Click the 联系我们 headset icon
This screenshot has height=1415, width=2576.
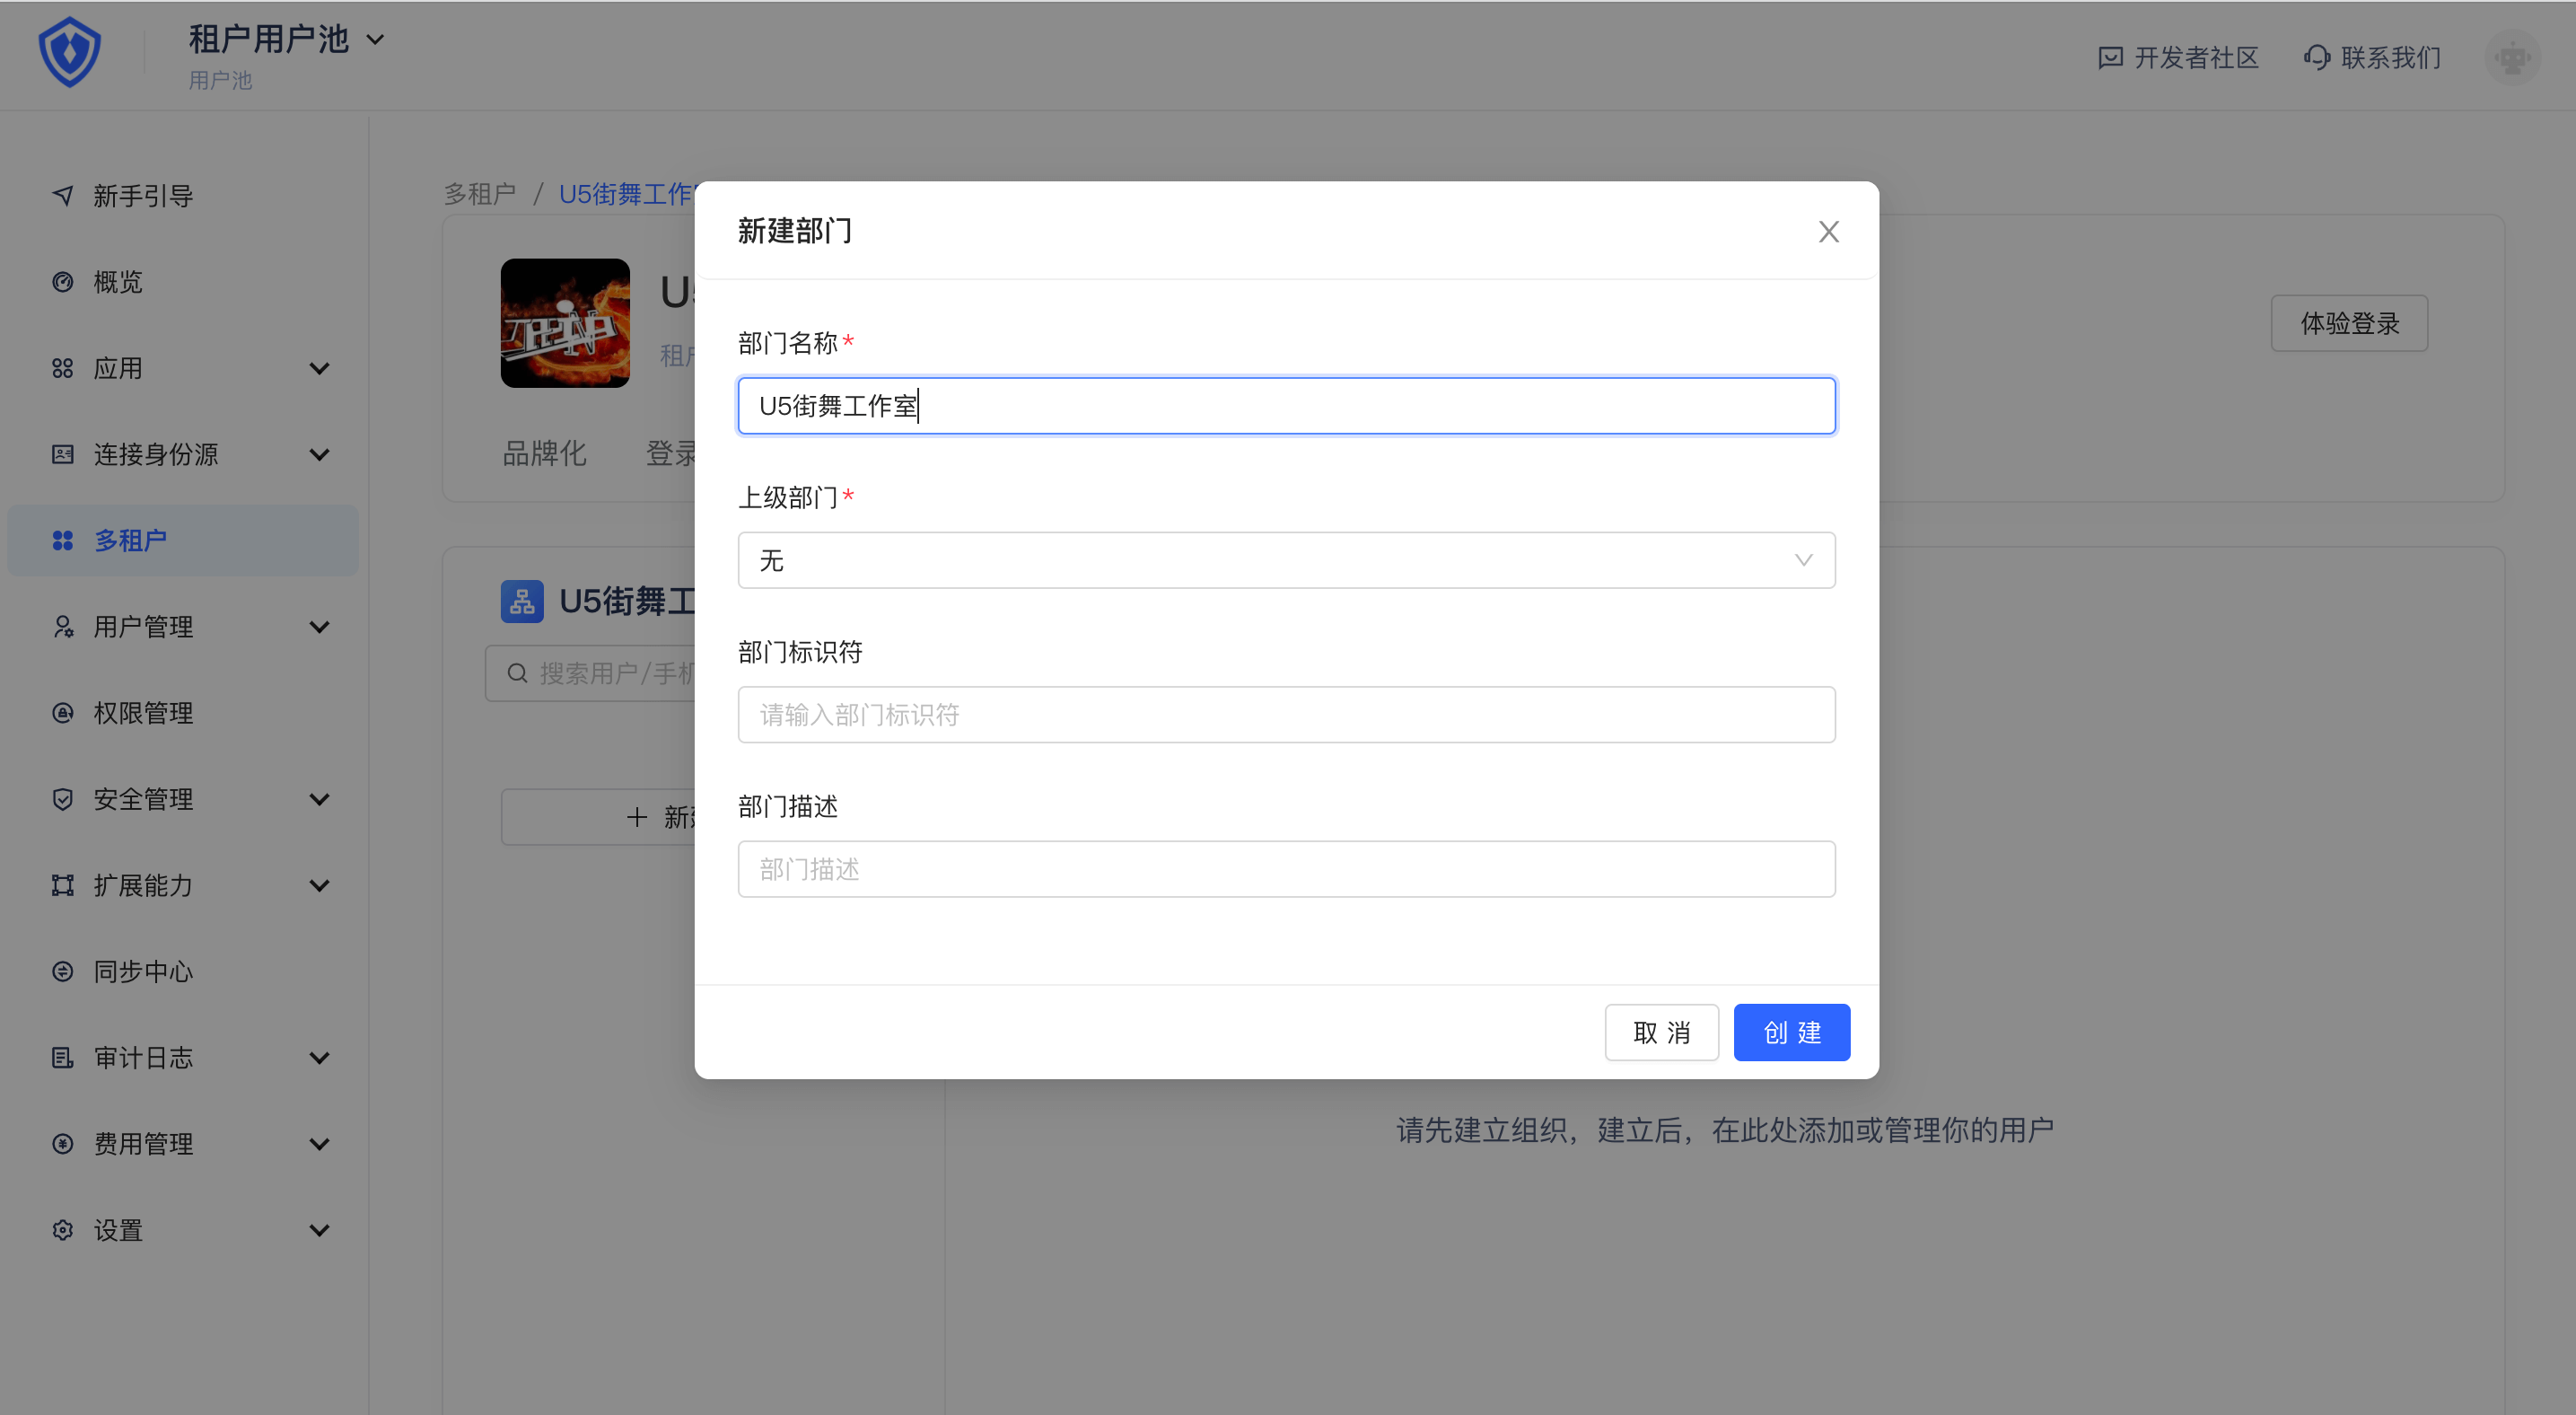[2317, 58]
